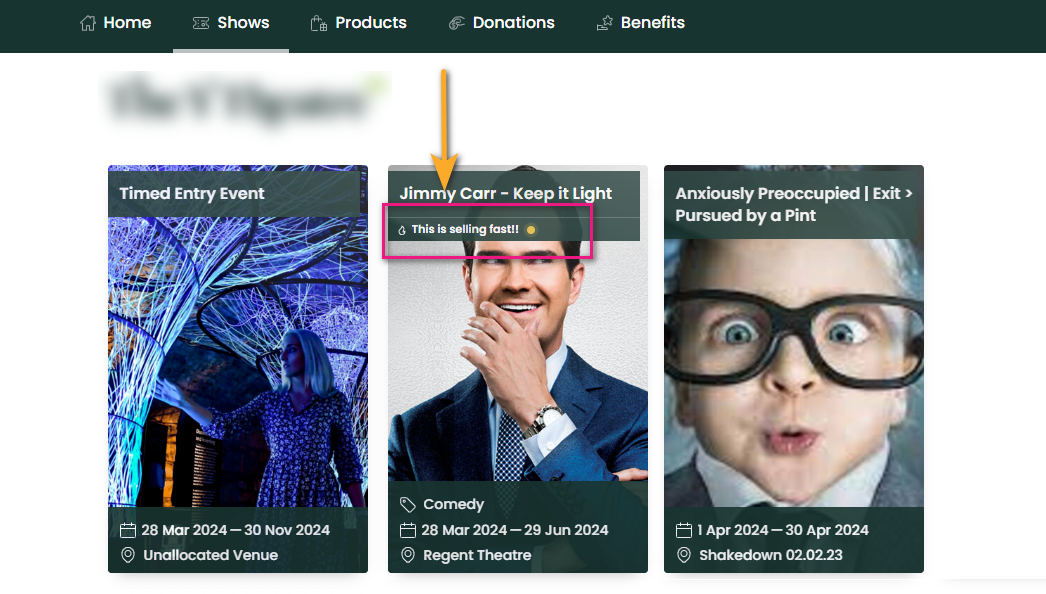Click the yellow availability dot indicator
This screenshot has width=1046, height=594.
click(531, 230)
